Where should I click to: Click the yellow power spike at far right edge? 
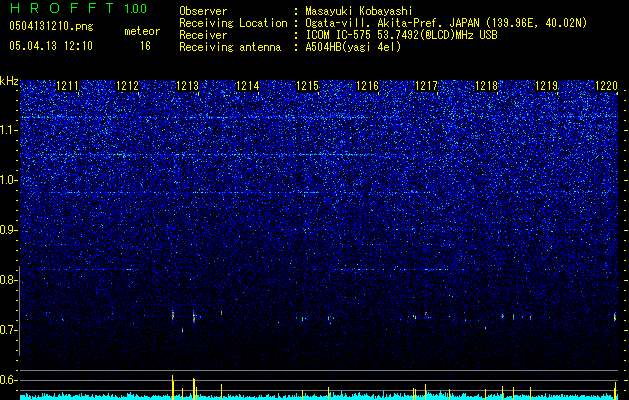tap(615, 391)
